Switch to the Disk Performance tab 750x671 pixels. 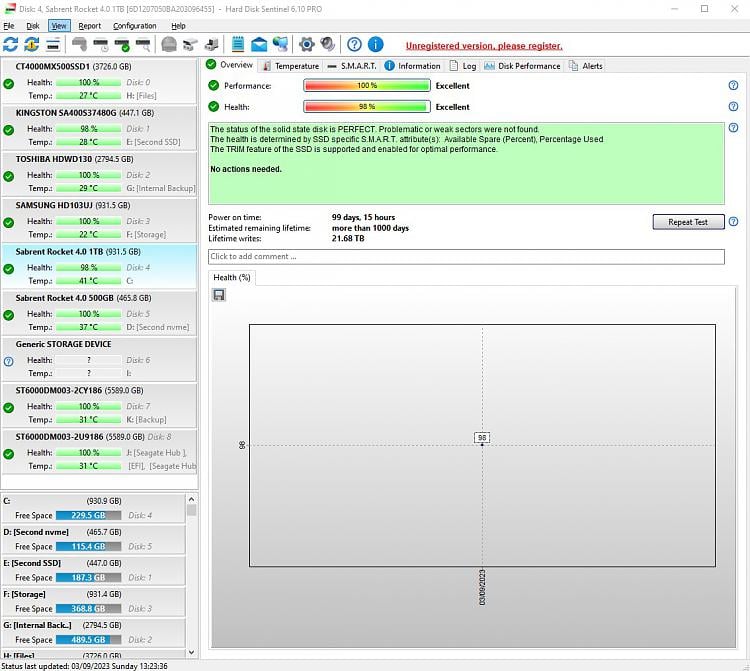522,66
